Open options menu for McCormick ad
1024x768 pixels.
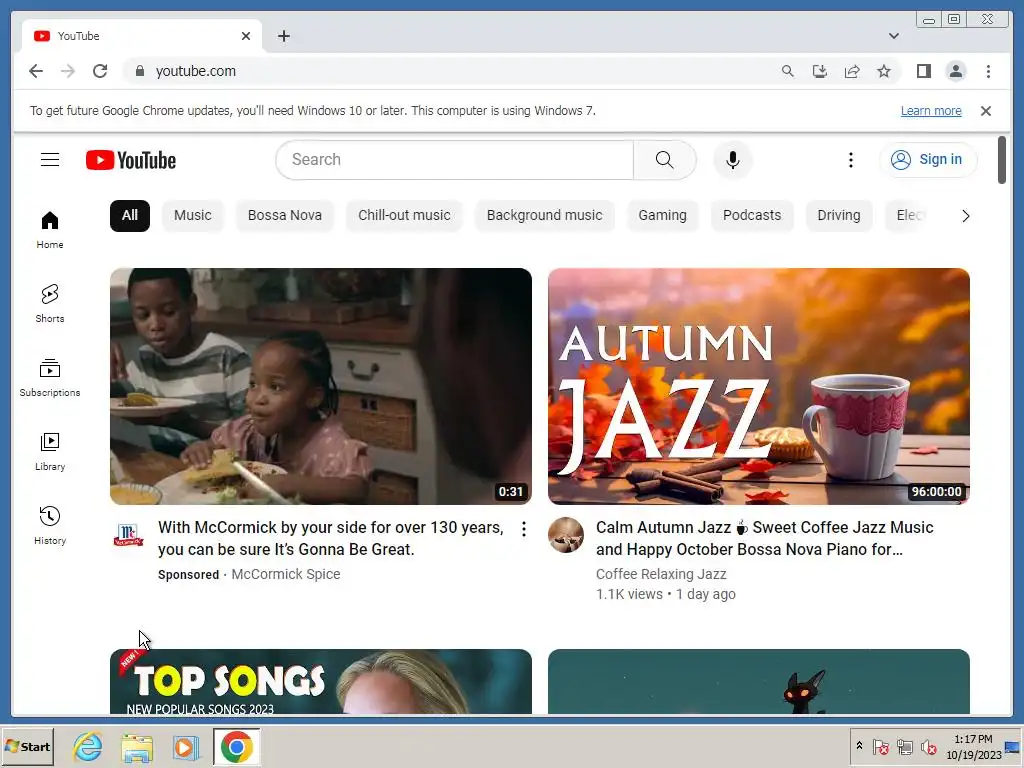coord(524,529)
